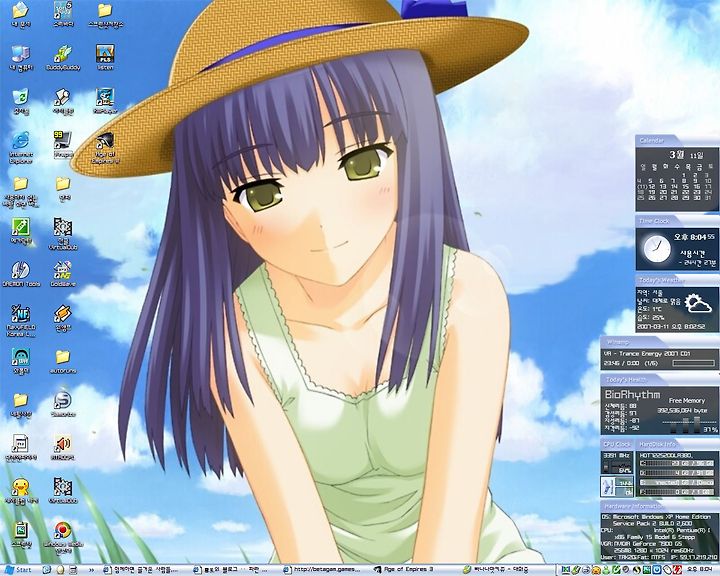Viewport: 720px width, 576px height.
Task: Open the speaker sound shortcut icon
Action: tap(63, 447)
